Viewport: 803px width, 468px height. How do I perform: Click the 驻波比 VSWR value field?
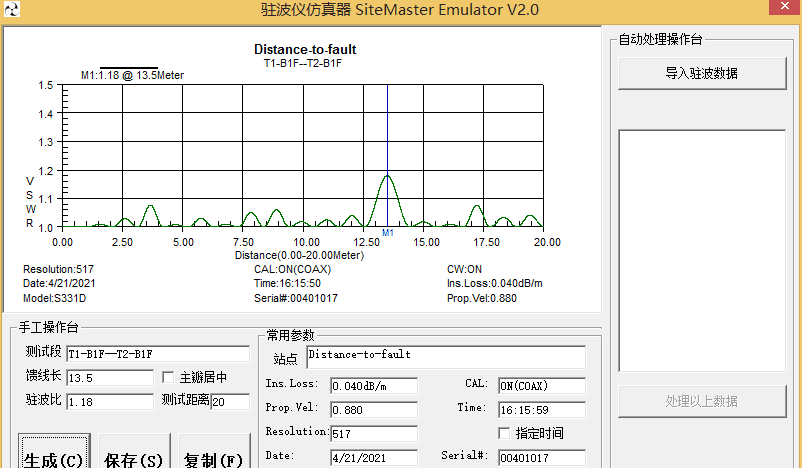(109, 401)
